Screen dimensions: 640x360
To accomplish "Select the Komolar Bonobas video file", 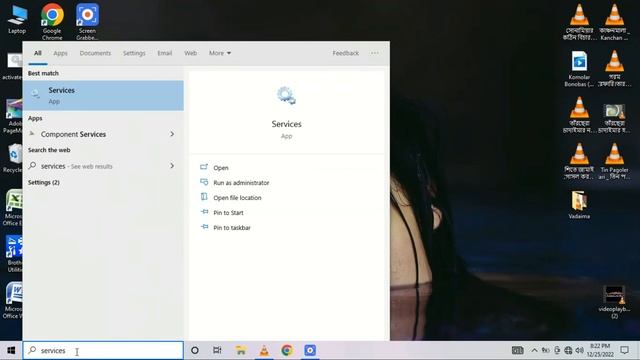I will 579,68.
